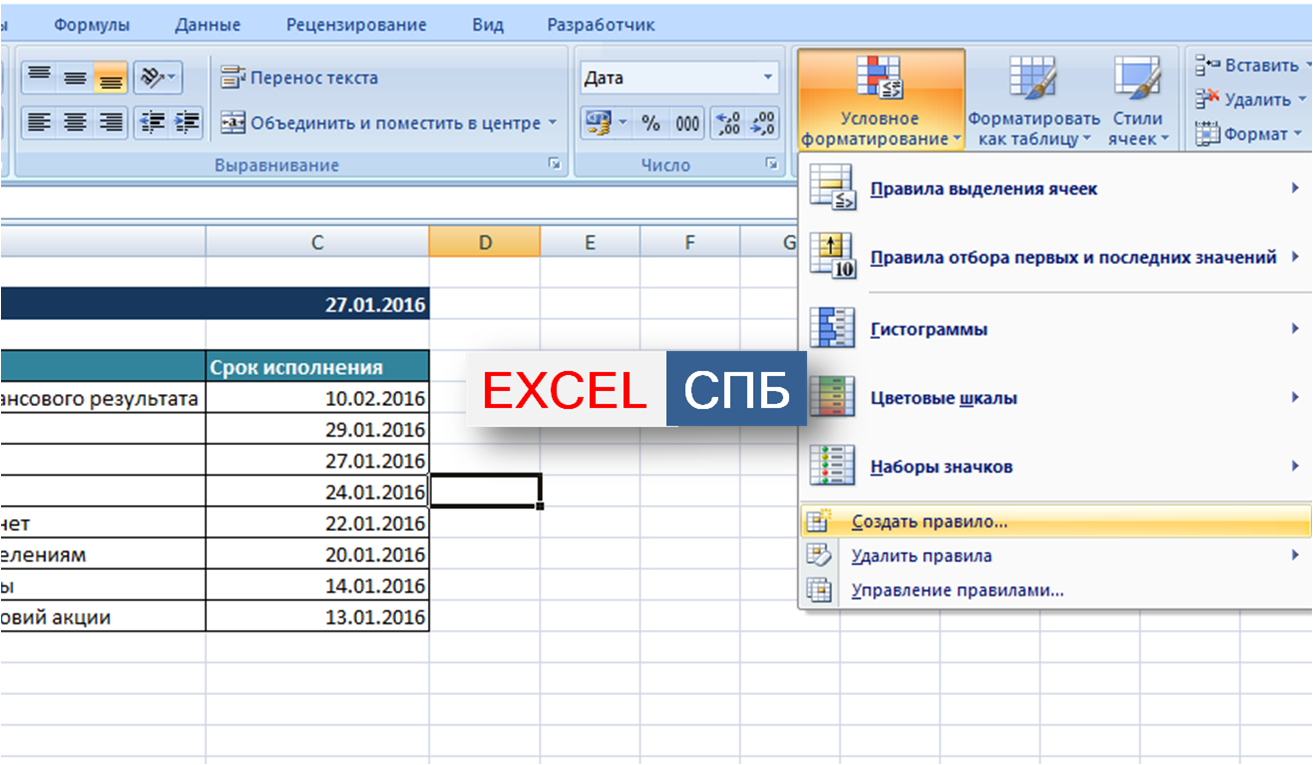
Task: Toggle Перенос текста wrap option
Action: coord(300,78)
